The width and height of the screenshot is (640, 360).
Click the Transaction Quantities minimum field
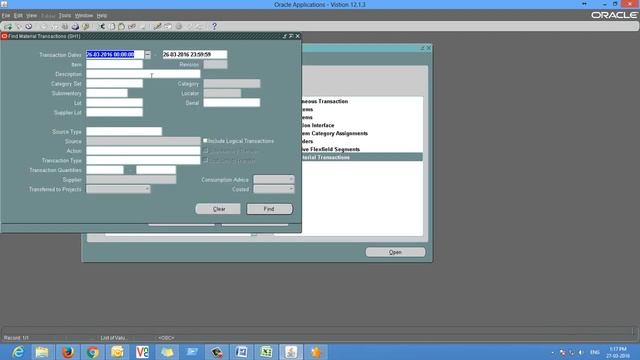point(104,170)
